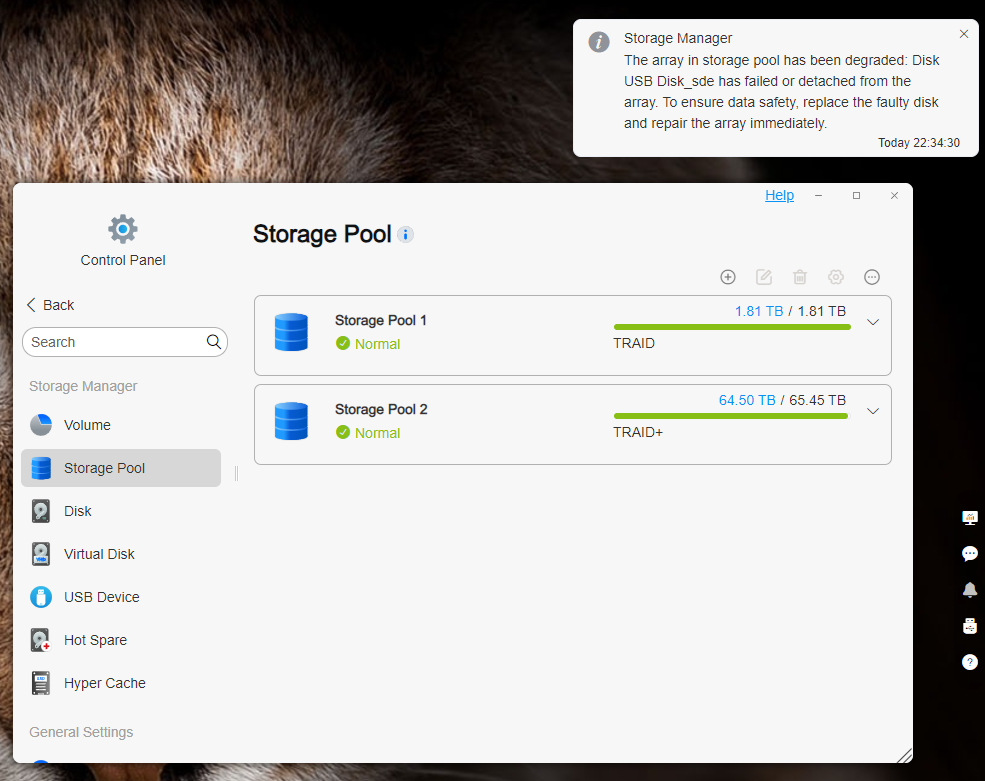This screenshot has height=781, width=985.
Task: Click the sidebar splitter handle
Action: click(x=236, y=473)
